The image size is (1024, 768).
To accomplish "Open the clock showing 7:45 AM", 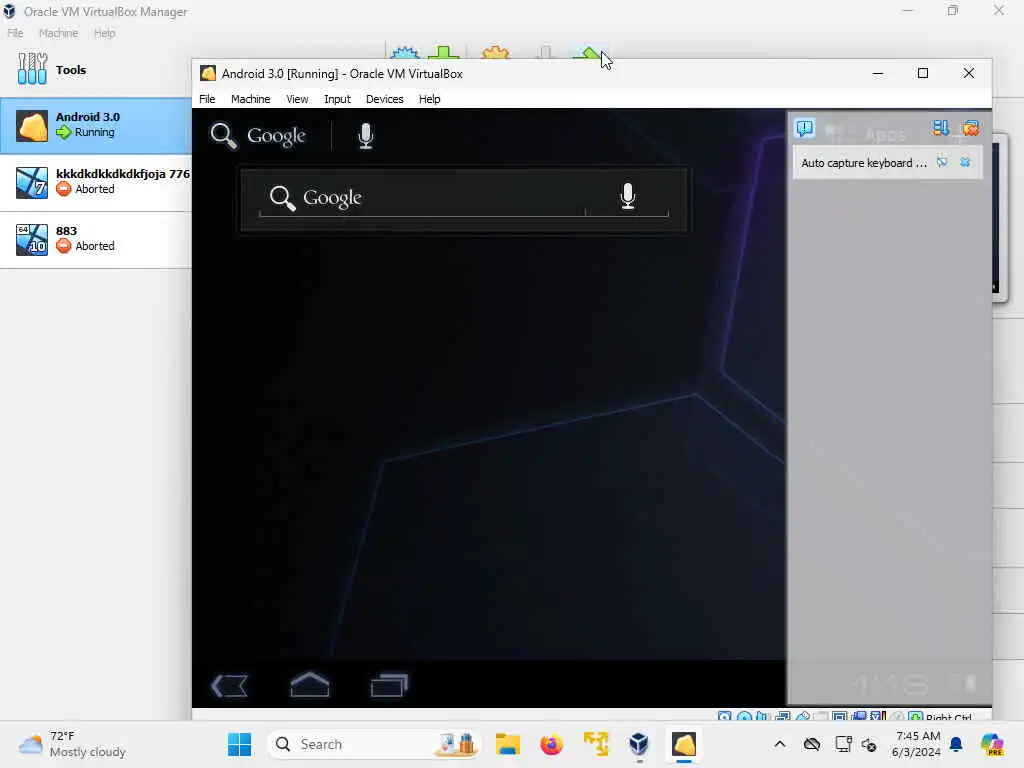I will (x=917, y=744).
